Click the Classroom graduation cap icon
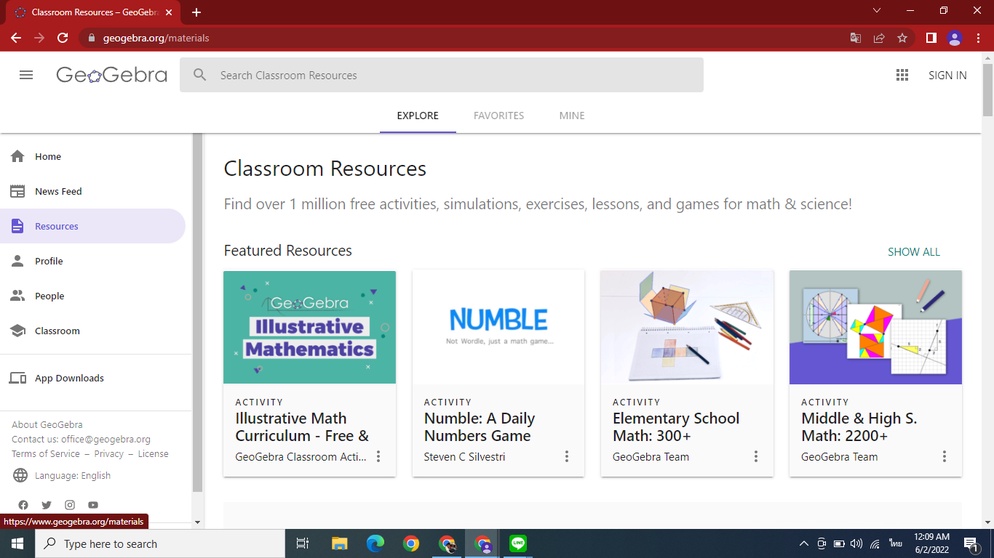Screen dimensions: 994x558 (18, 330)
